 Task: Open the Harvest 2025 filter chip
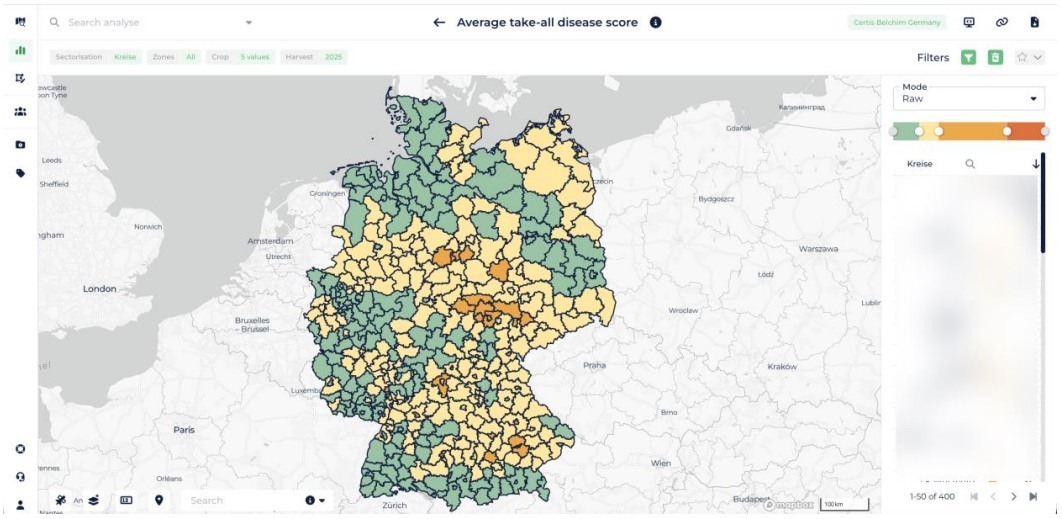click(x=314, y=58)
